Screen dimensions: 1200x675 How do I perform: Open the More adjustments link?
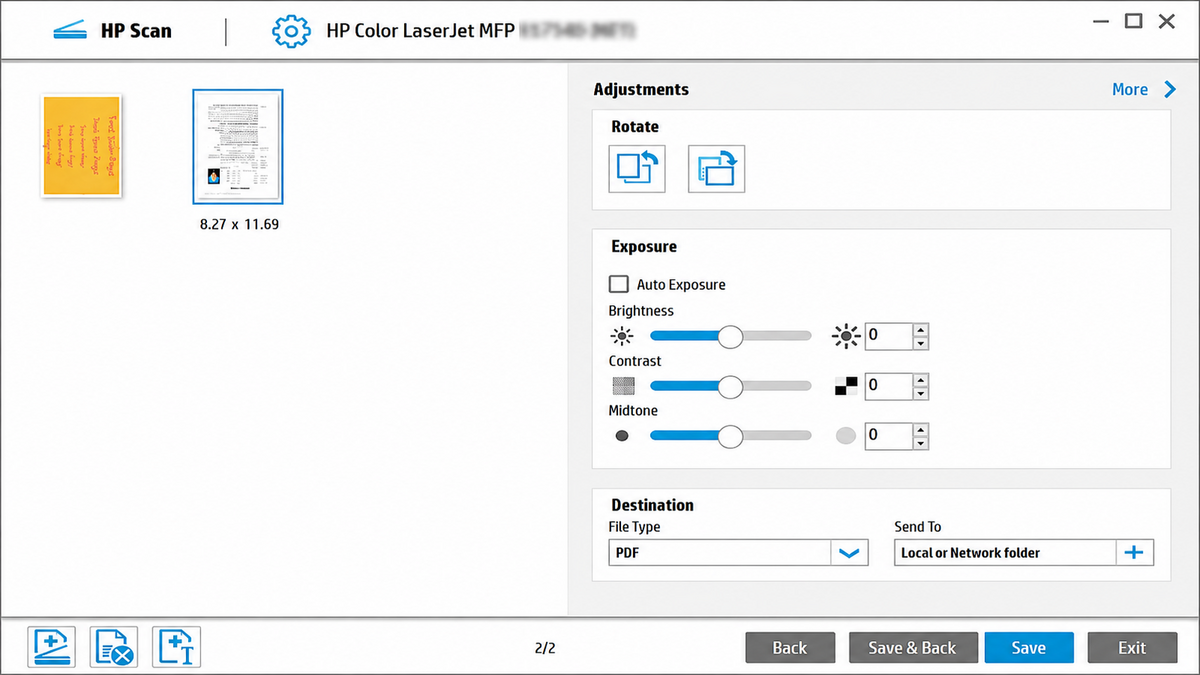tap(1130, 89)
